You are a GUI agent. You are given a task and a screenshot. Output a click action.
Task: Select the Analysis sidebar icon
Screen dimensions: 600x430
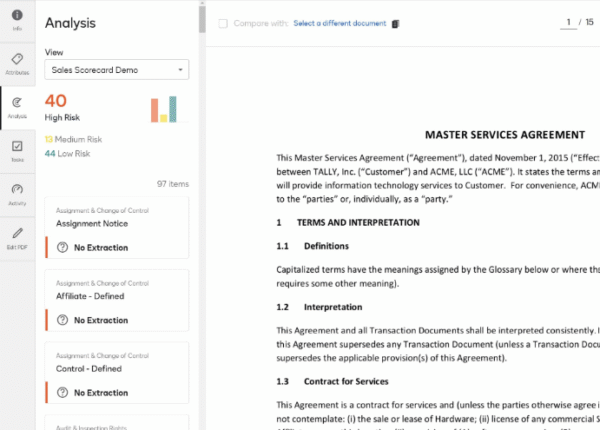pos(17,108)
